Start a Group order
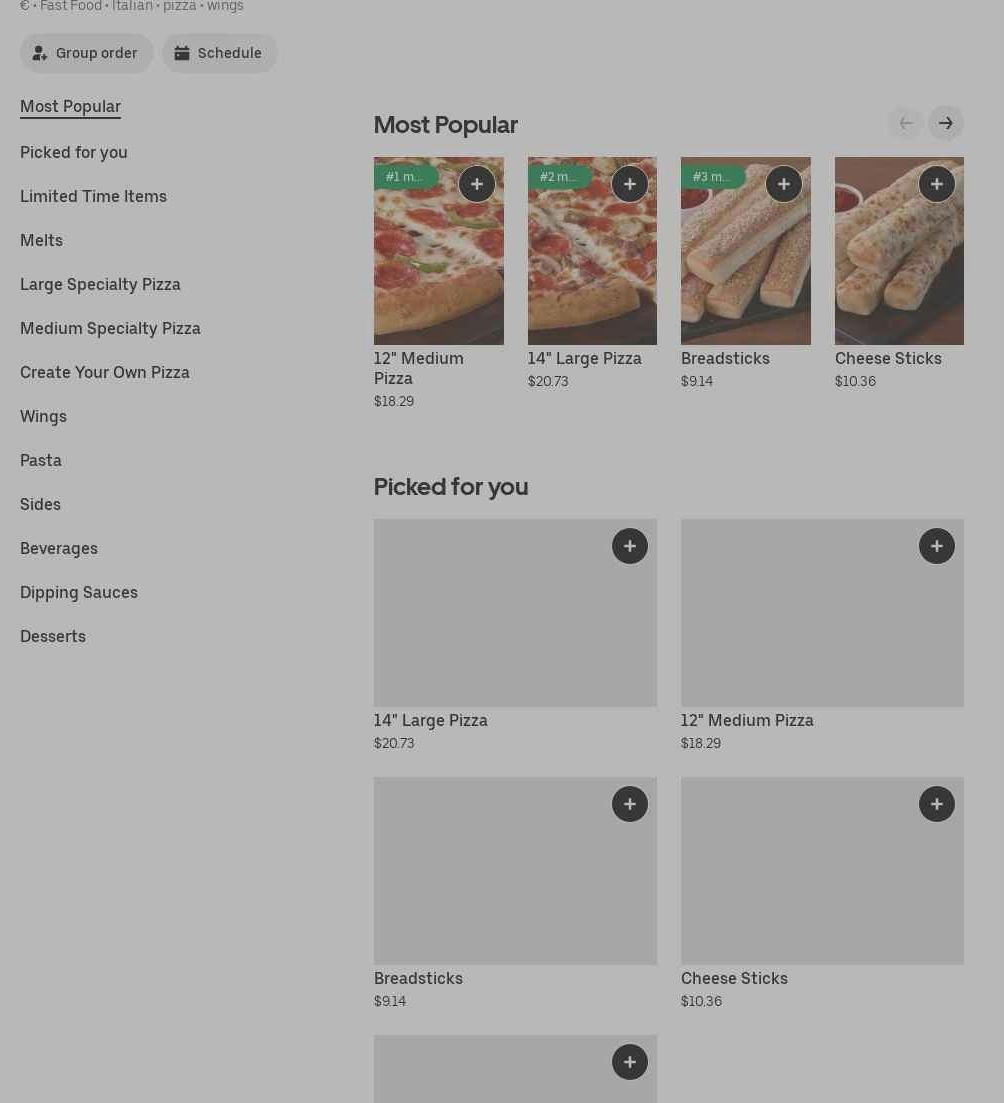The width and height of the screenshot is (1004, 1103). click(x=86, y=53)
